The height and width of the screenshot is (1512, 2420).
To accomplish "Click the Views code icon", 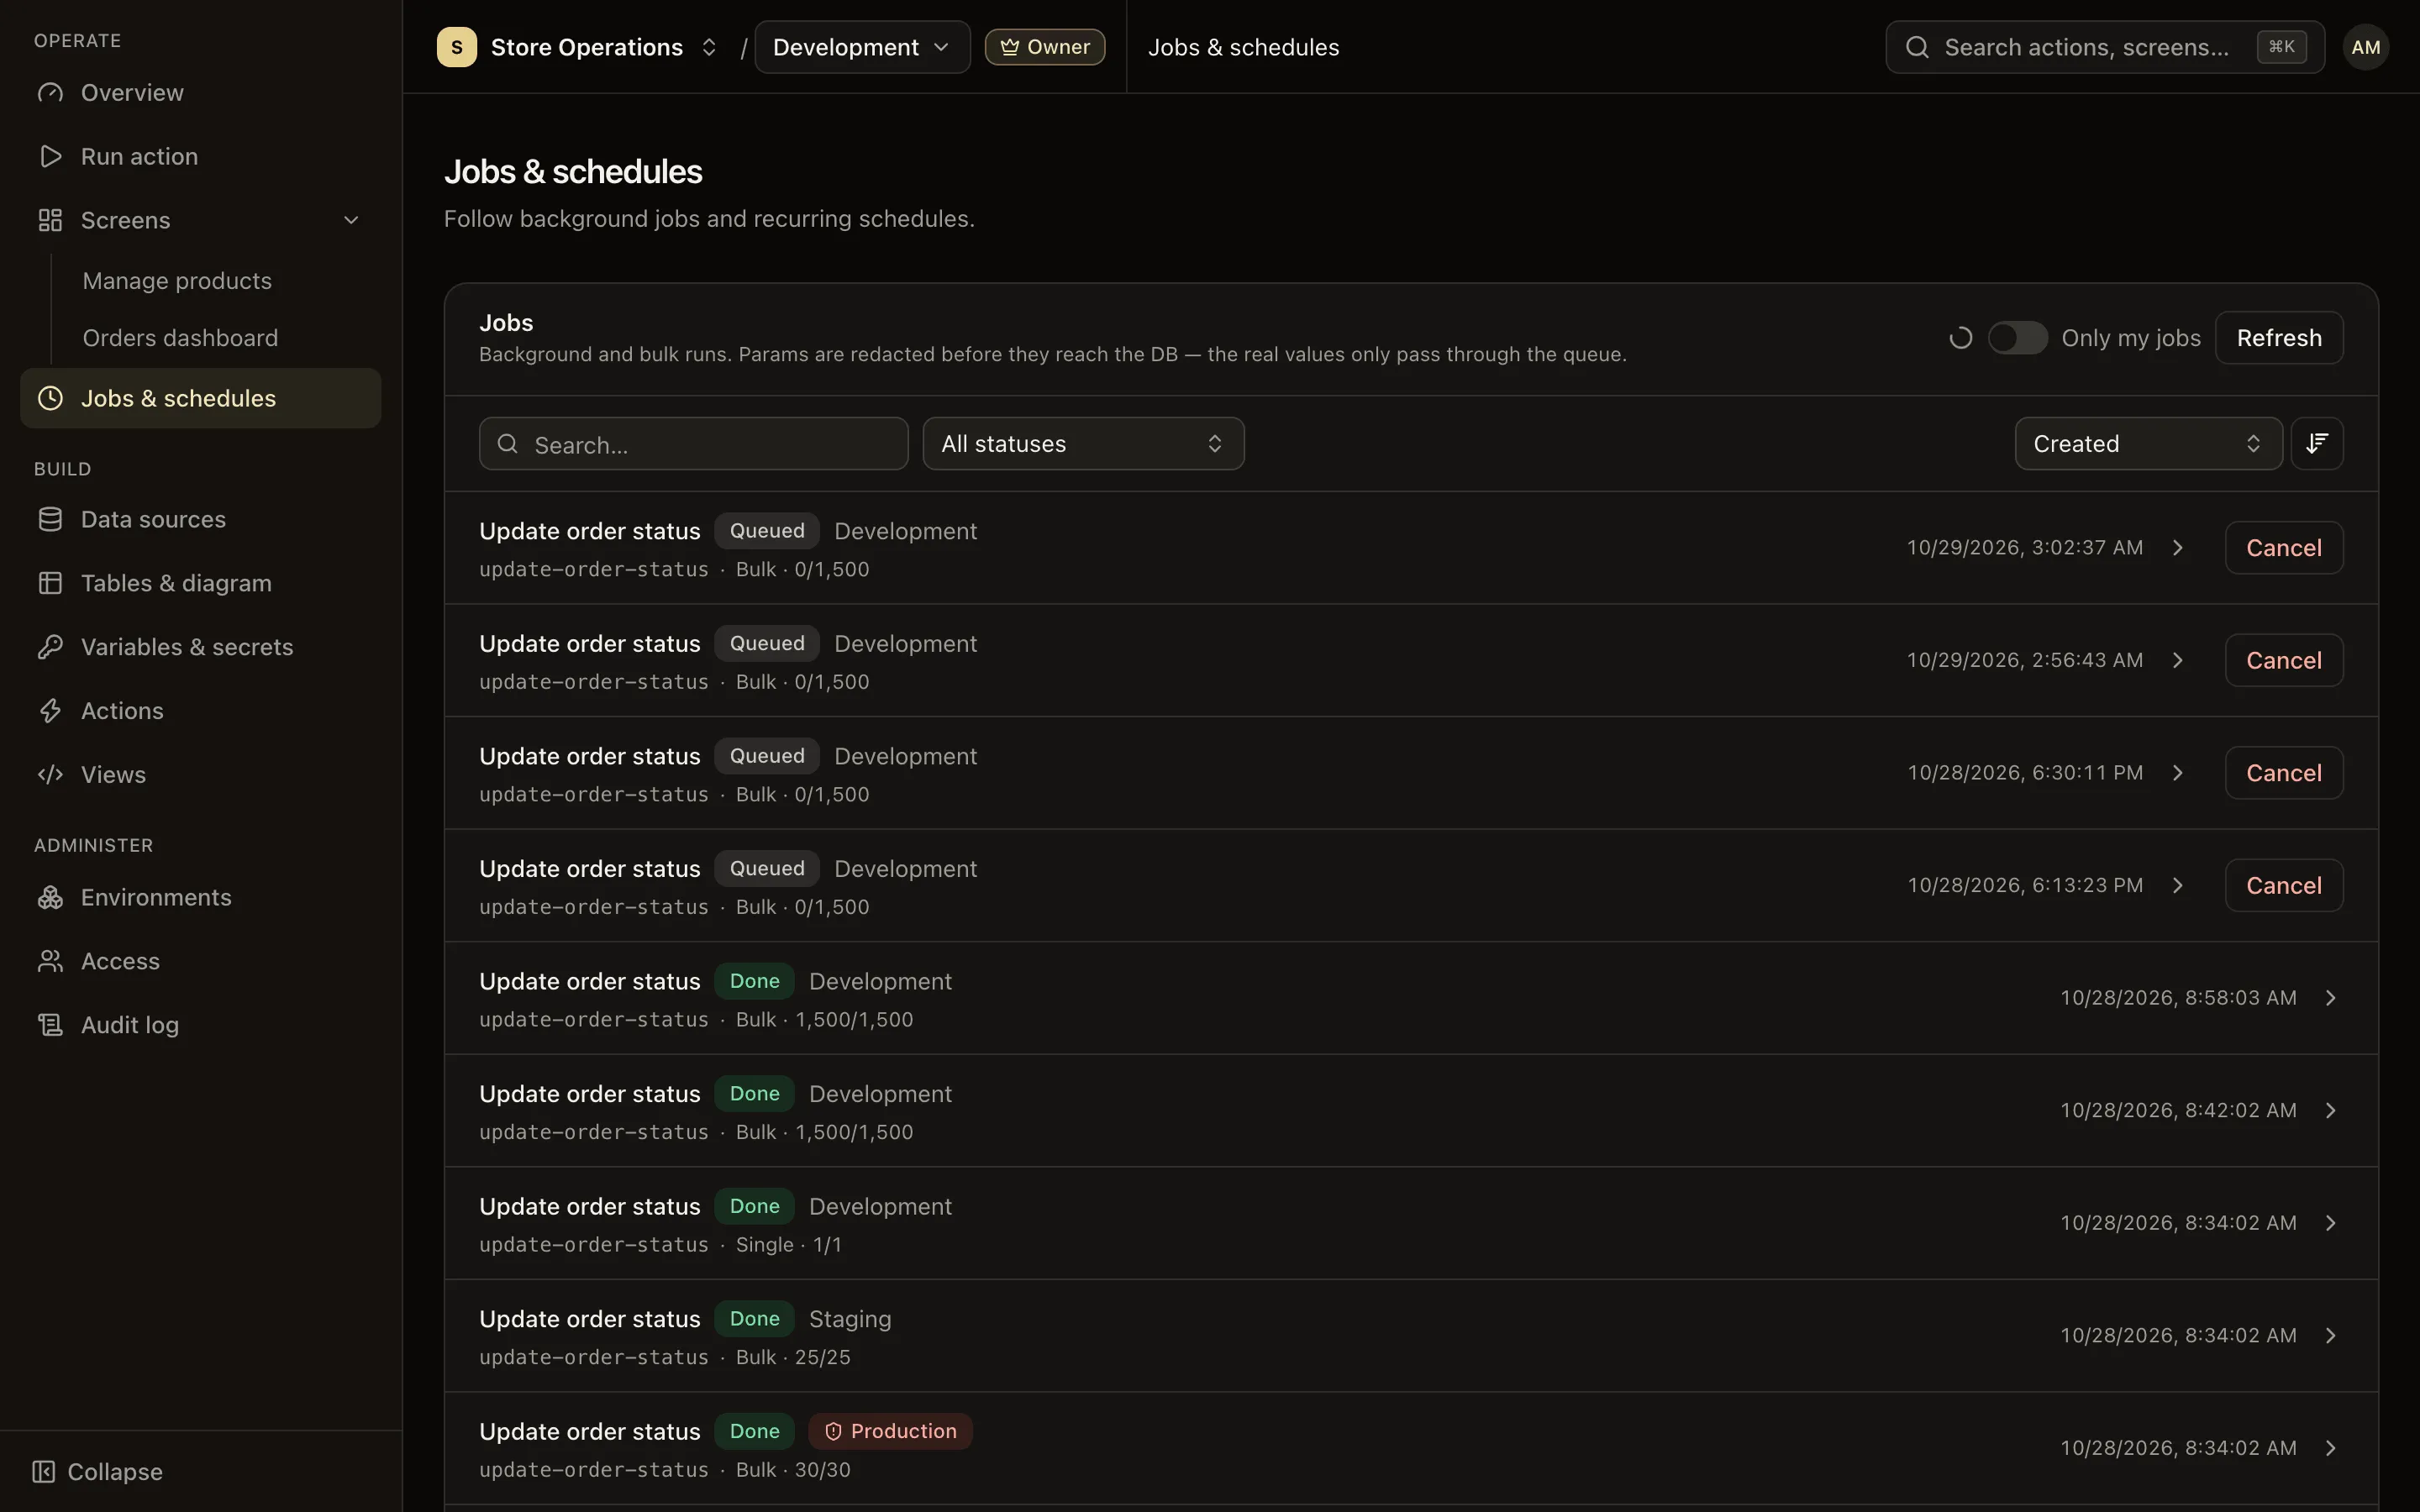I will (50, 775).
